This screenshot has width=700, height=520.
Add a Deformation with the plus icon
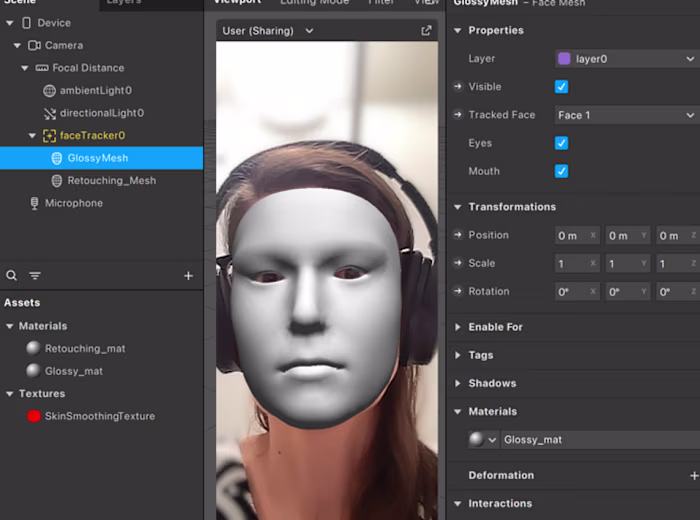click(694, 476)
